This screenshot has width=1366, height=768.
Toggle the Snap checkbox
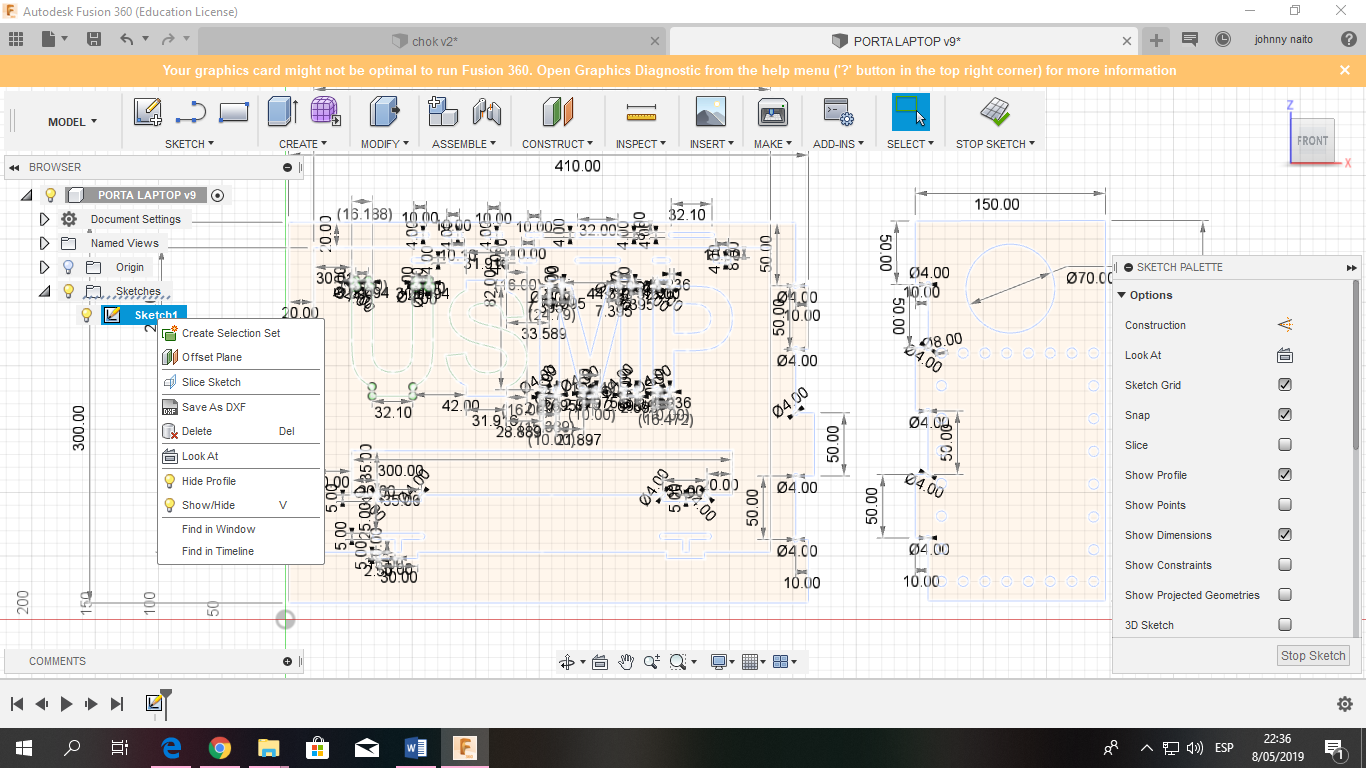coord(1285,415)
